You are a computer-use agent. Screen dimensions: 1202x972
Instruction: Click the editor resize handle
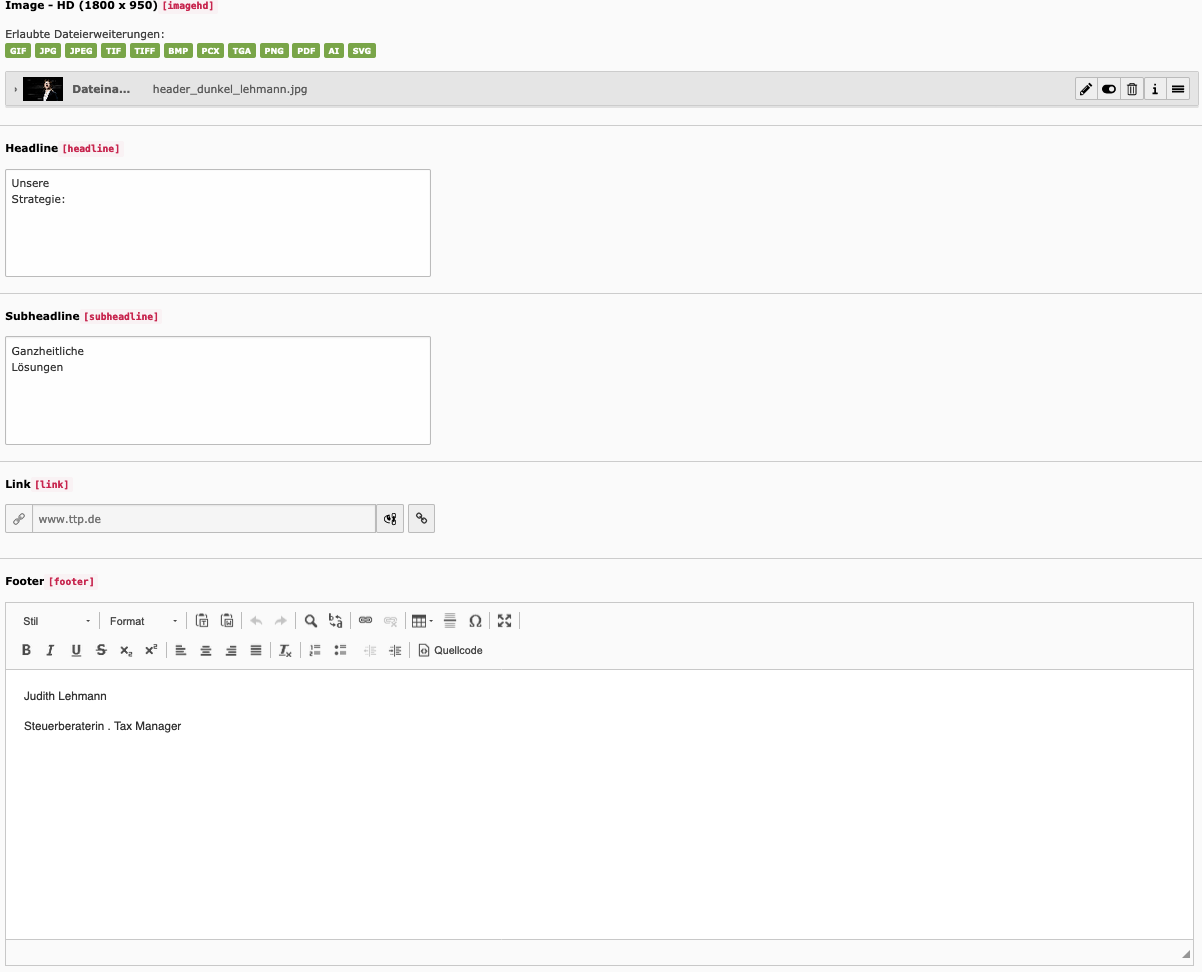point(1186,954)
